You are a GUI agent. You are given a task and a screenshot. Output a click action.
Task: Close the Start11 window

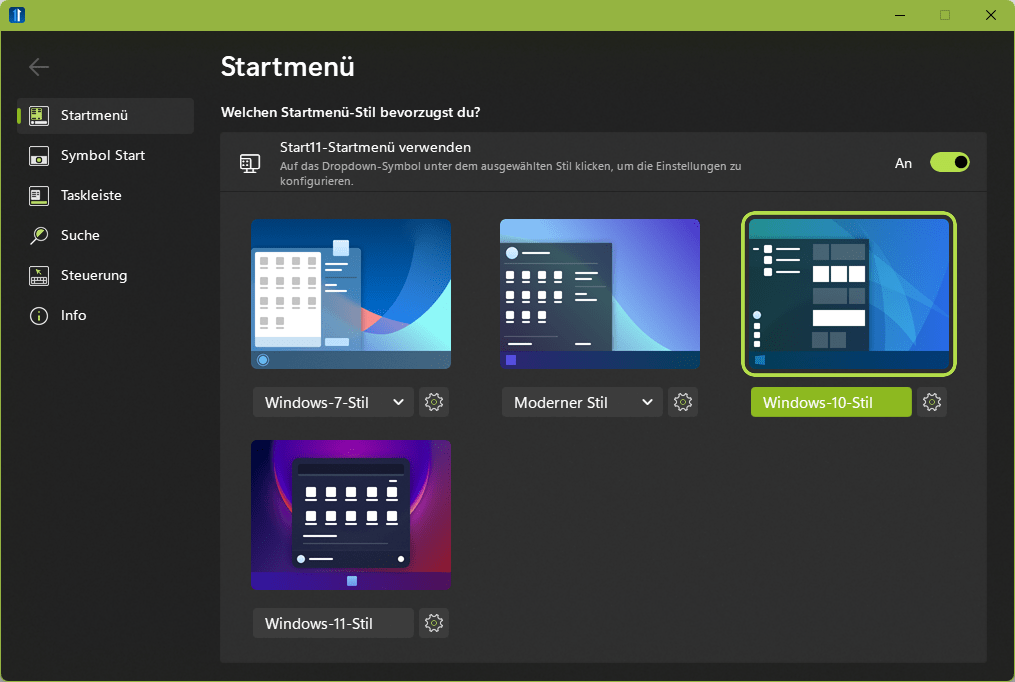[990, 15]
